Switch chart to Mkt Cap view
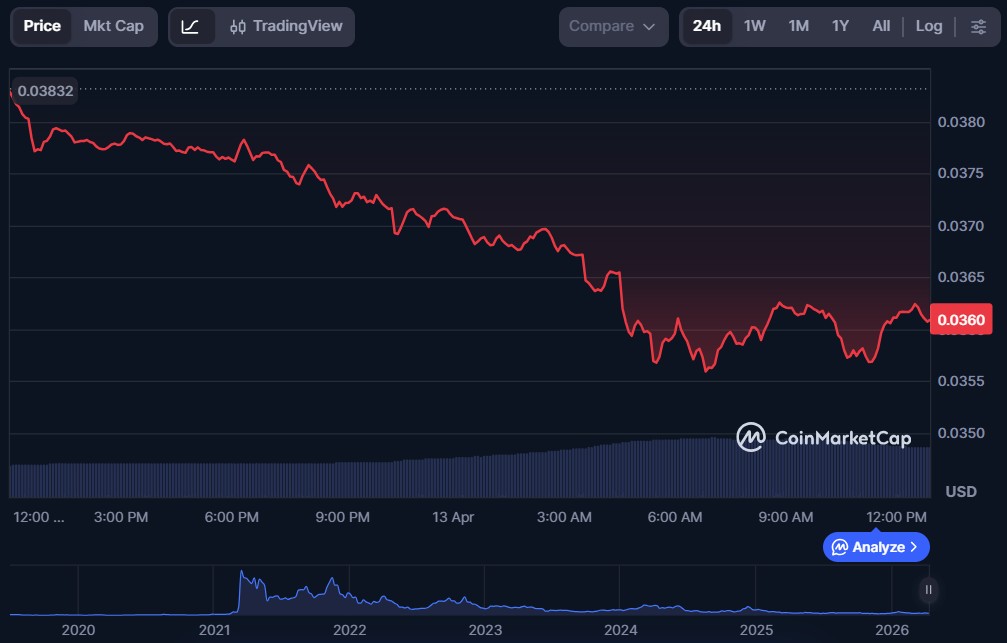Screen dimensions: 1007x643 pyautogui.click(x=113, y=26)
